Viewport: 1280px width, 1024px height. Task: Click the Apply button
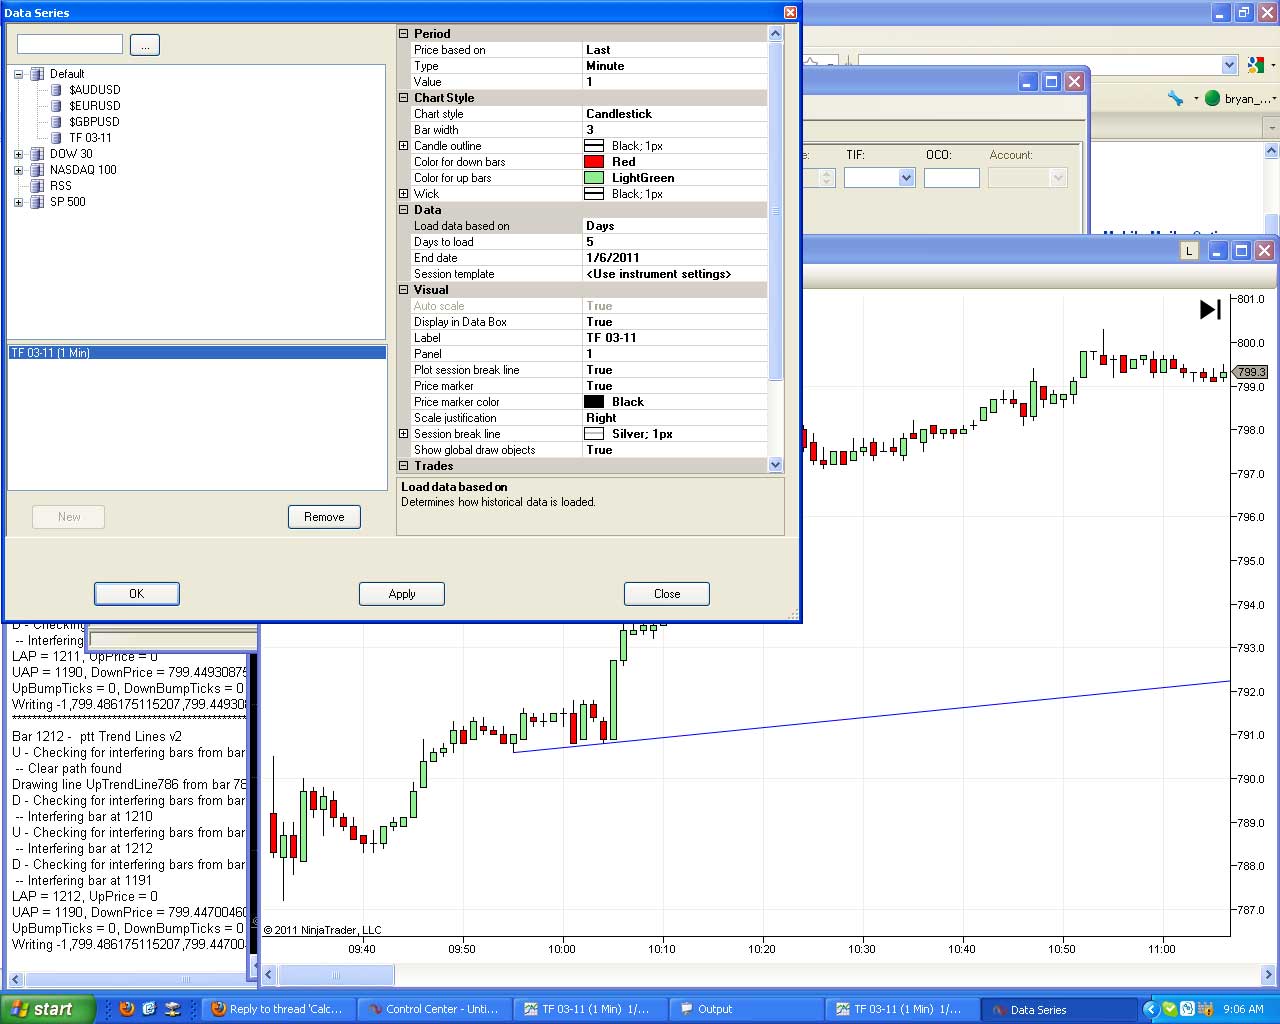pyautogui.click(x=402, y=594)
